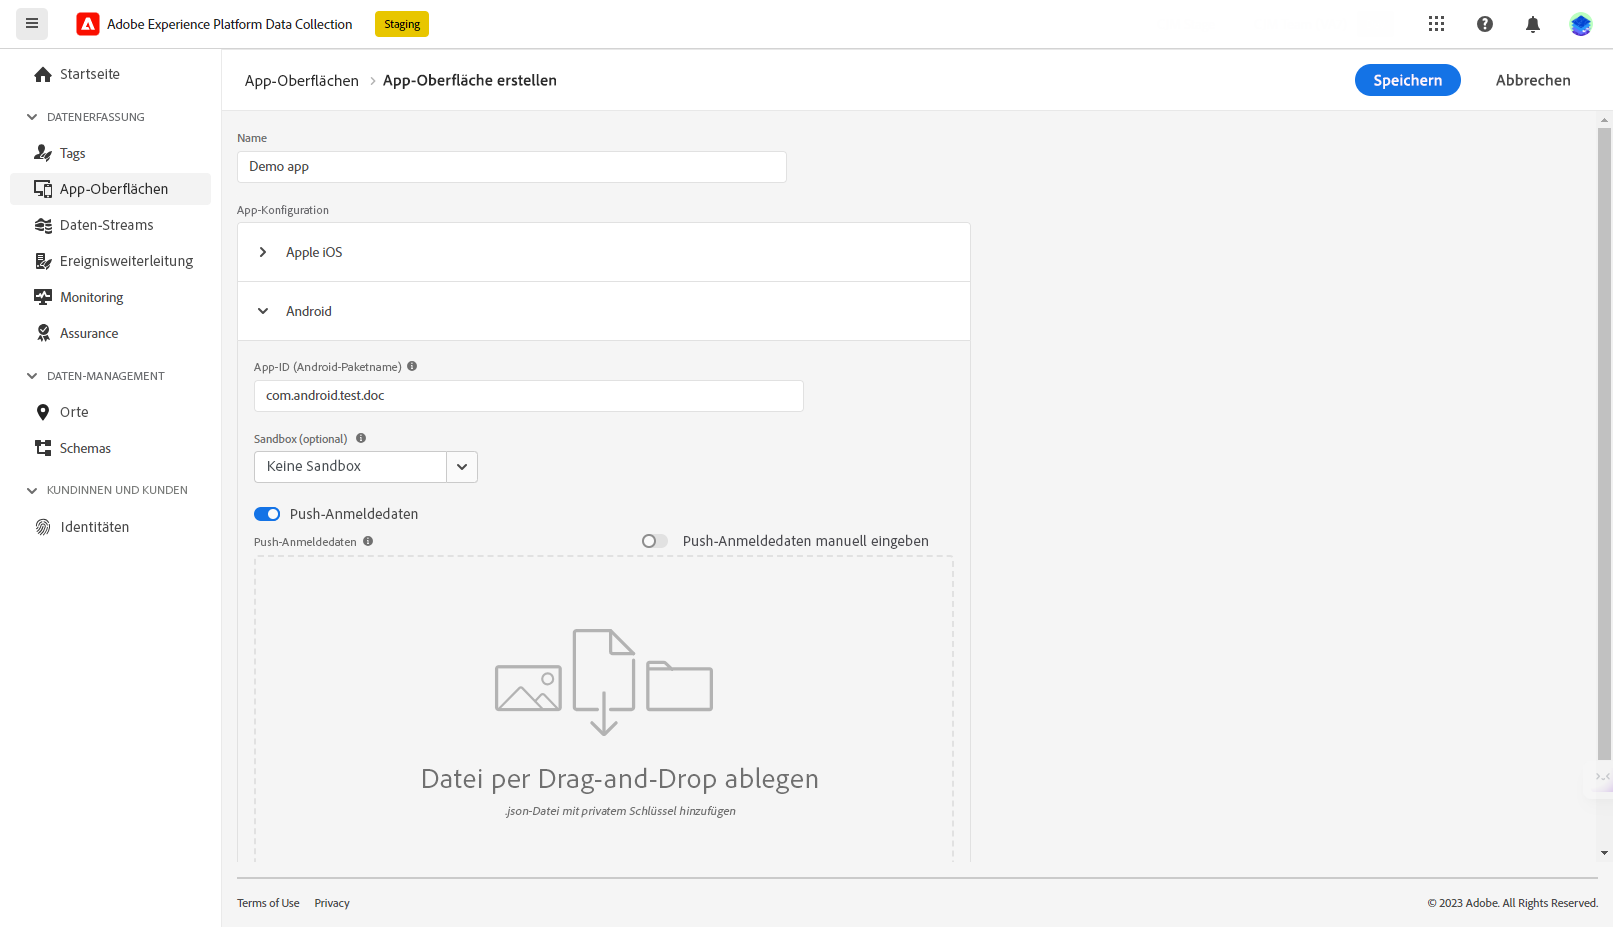1613x927 pixels.
Task: Open the app switcher grid icon
Action: pos(1436,24)
